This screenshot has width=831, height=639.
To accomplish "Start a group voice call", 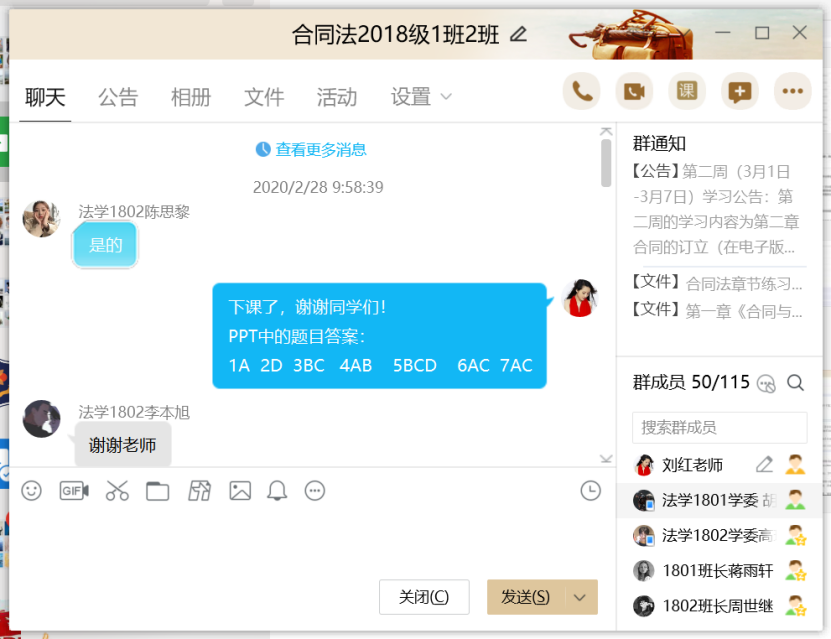I will pos(581,91).
